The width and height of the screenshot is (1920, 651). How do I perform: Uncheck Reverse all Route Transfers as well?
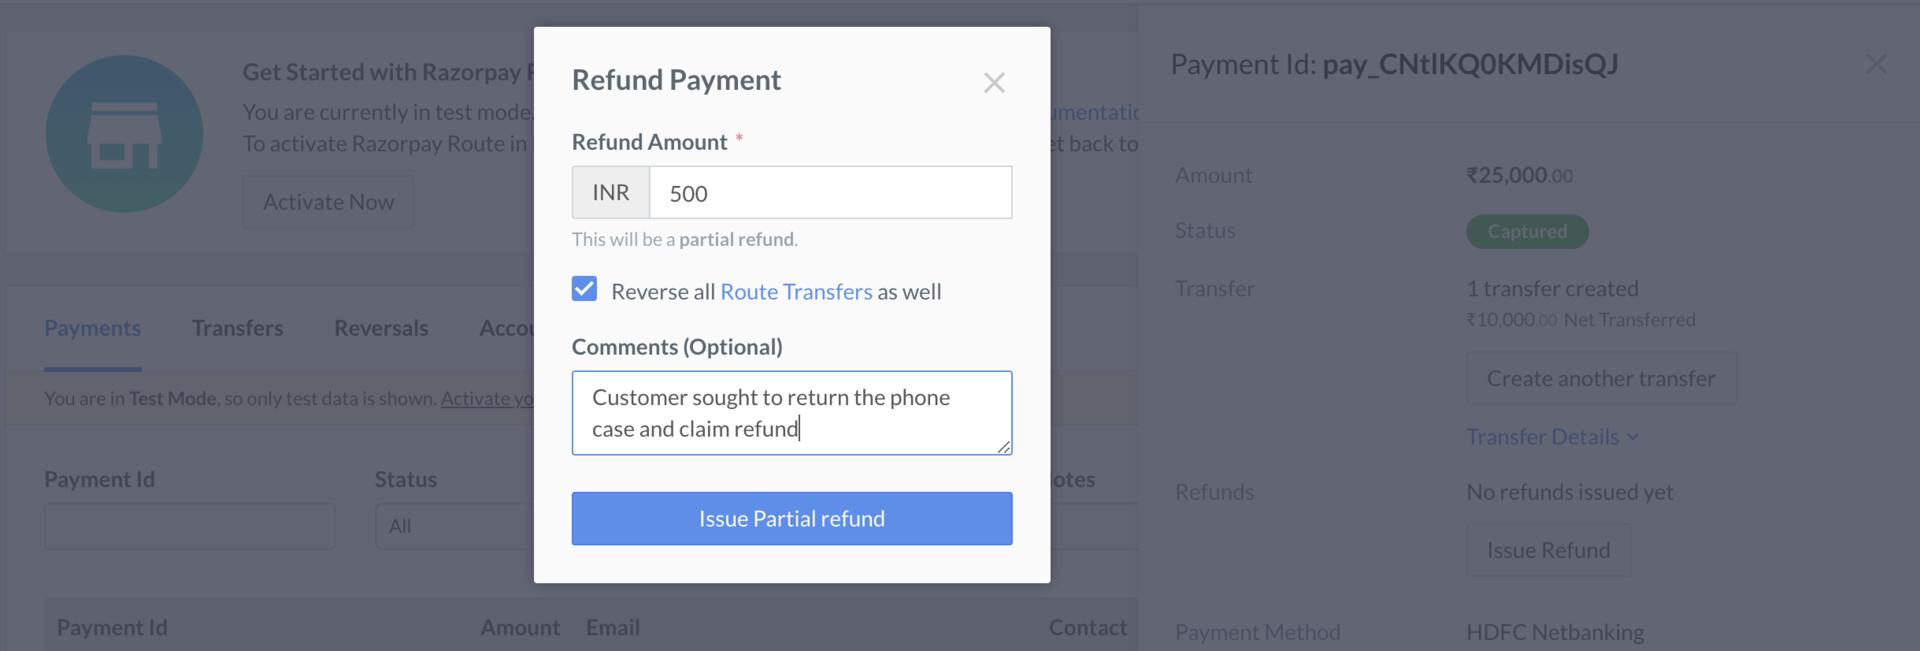585,289
